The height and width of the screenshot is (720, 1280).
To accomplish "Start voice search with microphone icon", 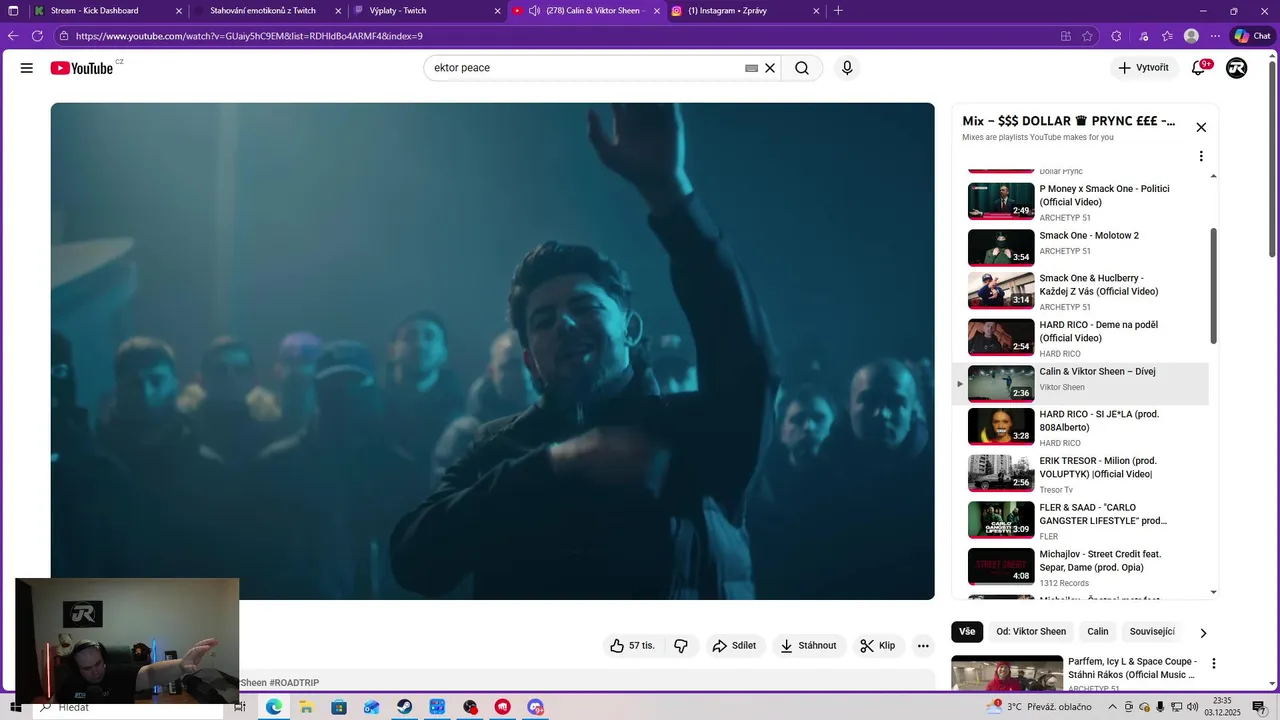I will (x=847, y=68).
